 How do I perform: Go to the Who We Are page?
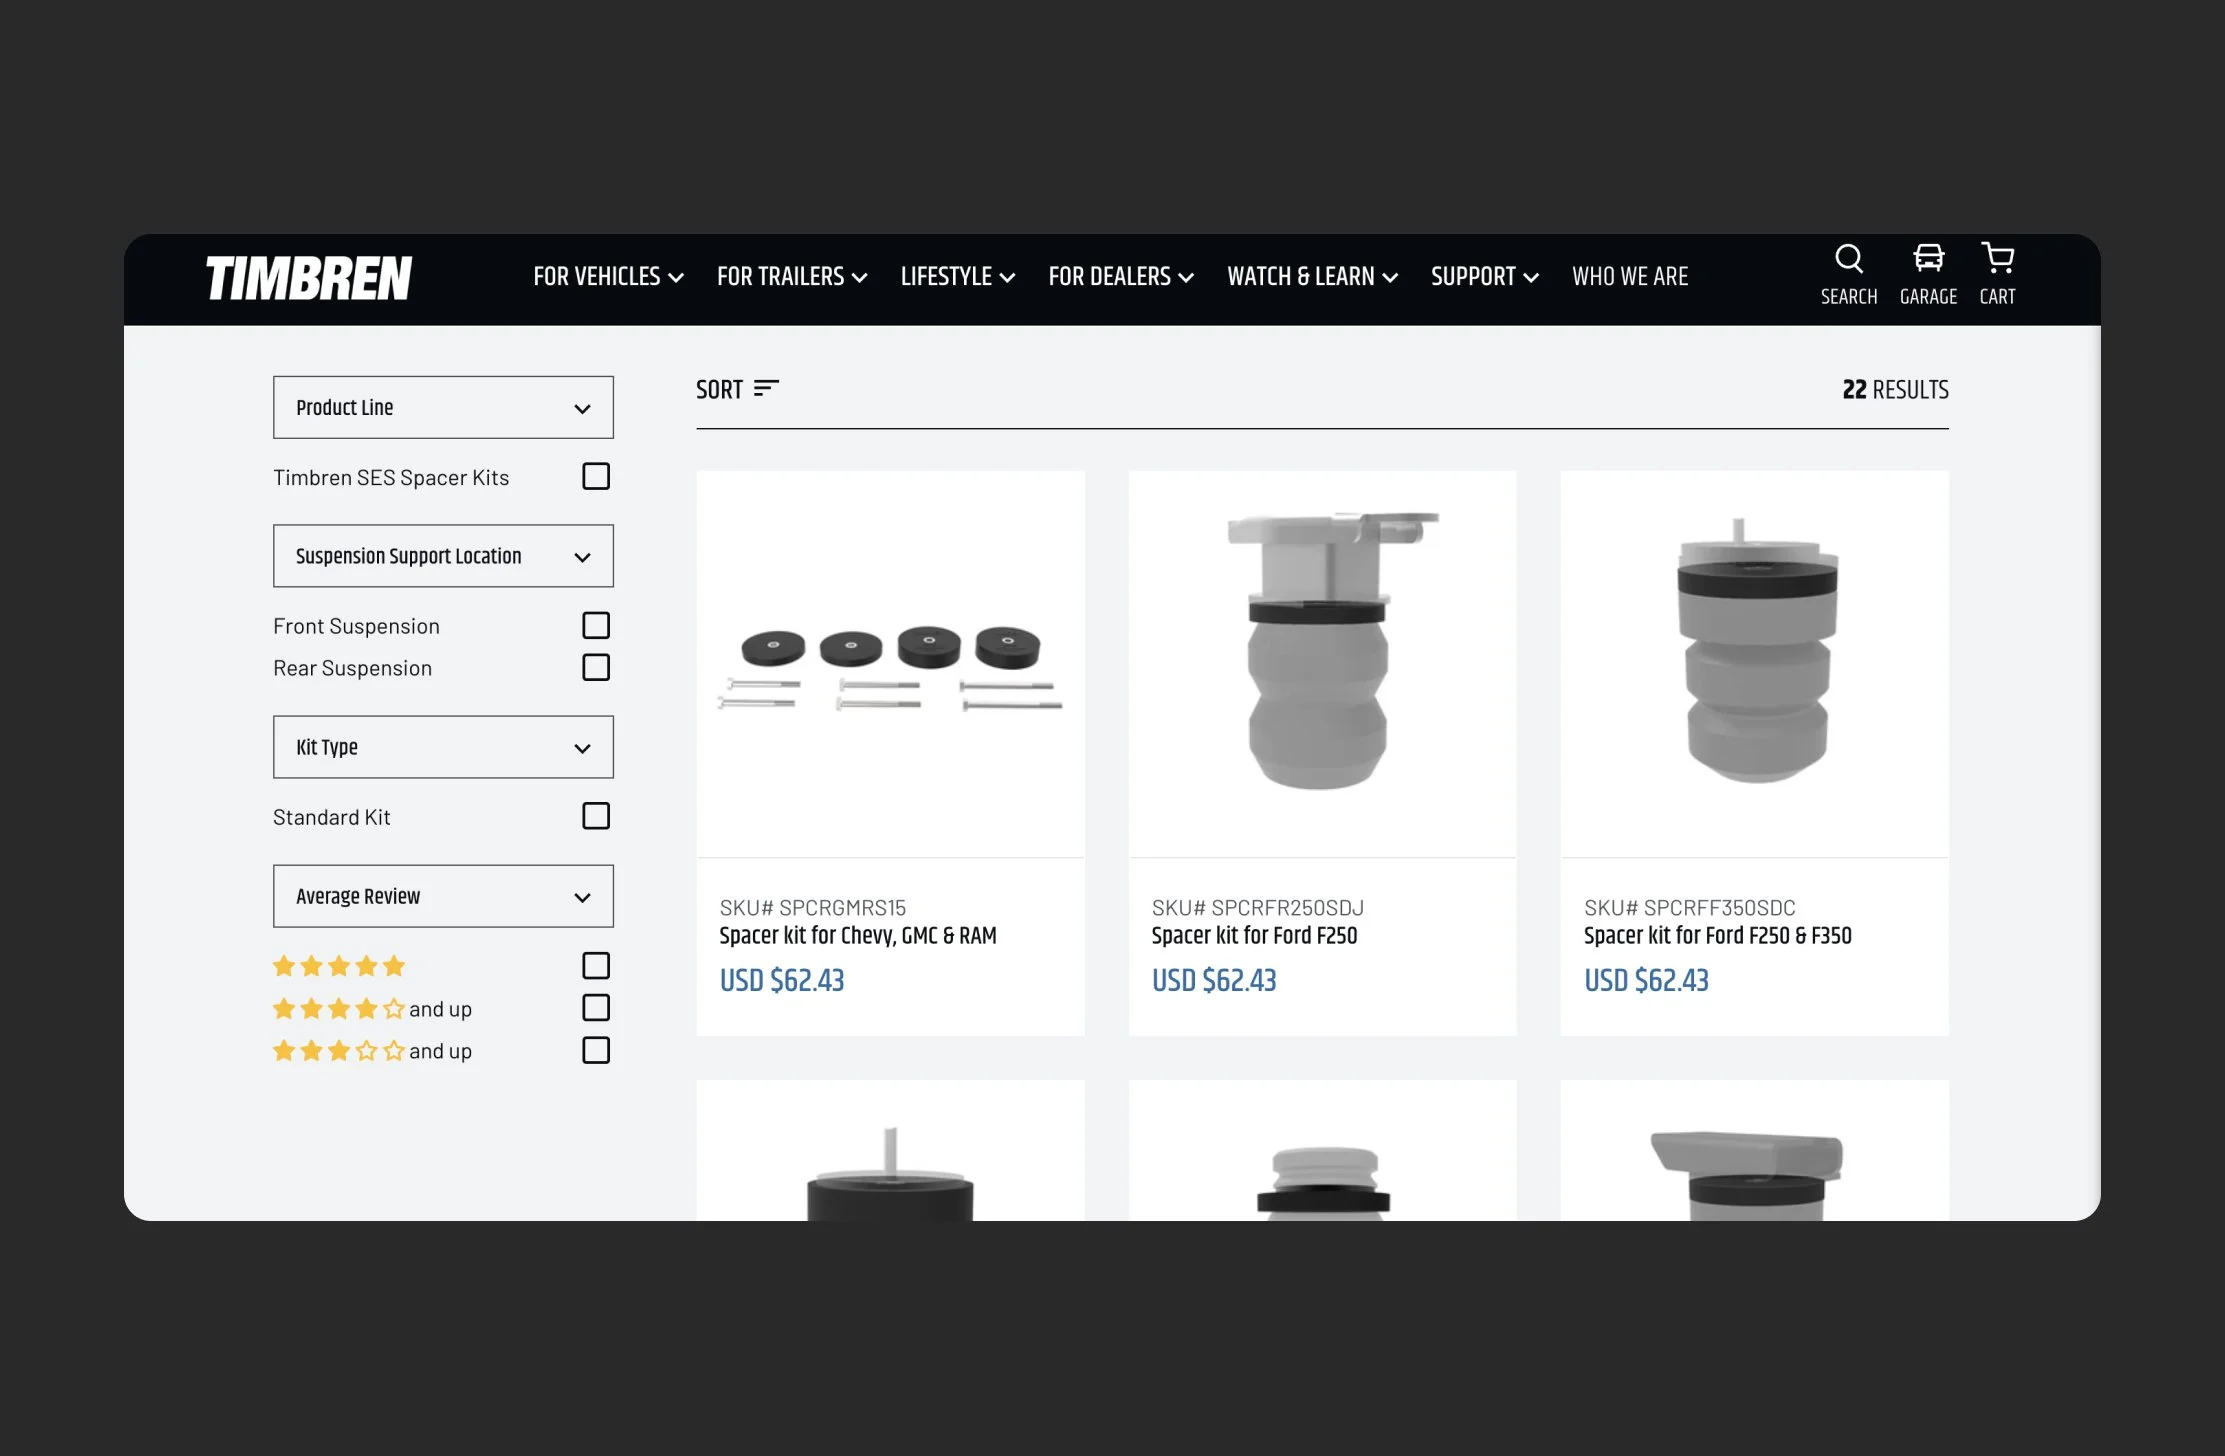[x=1629, y=277]
